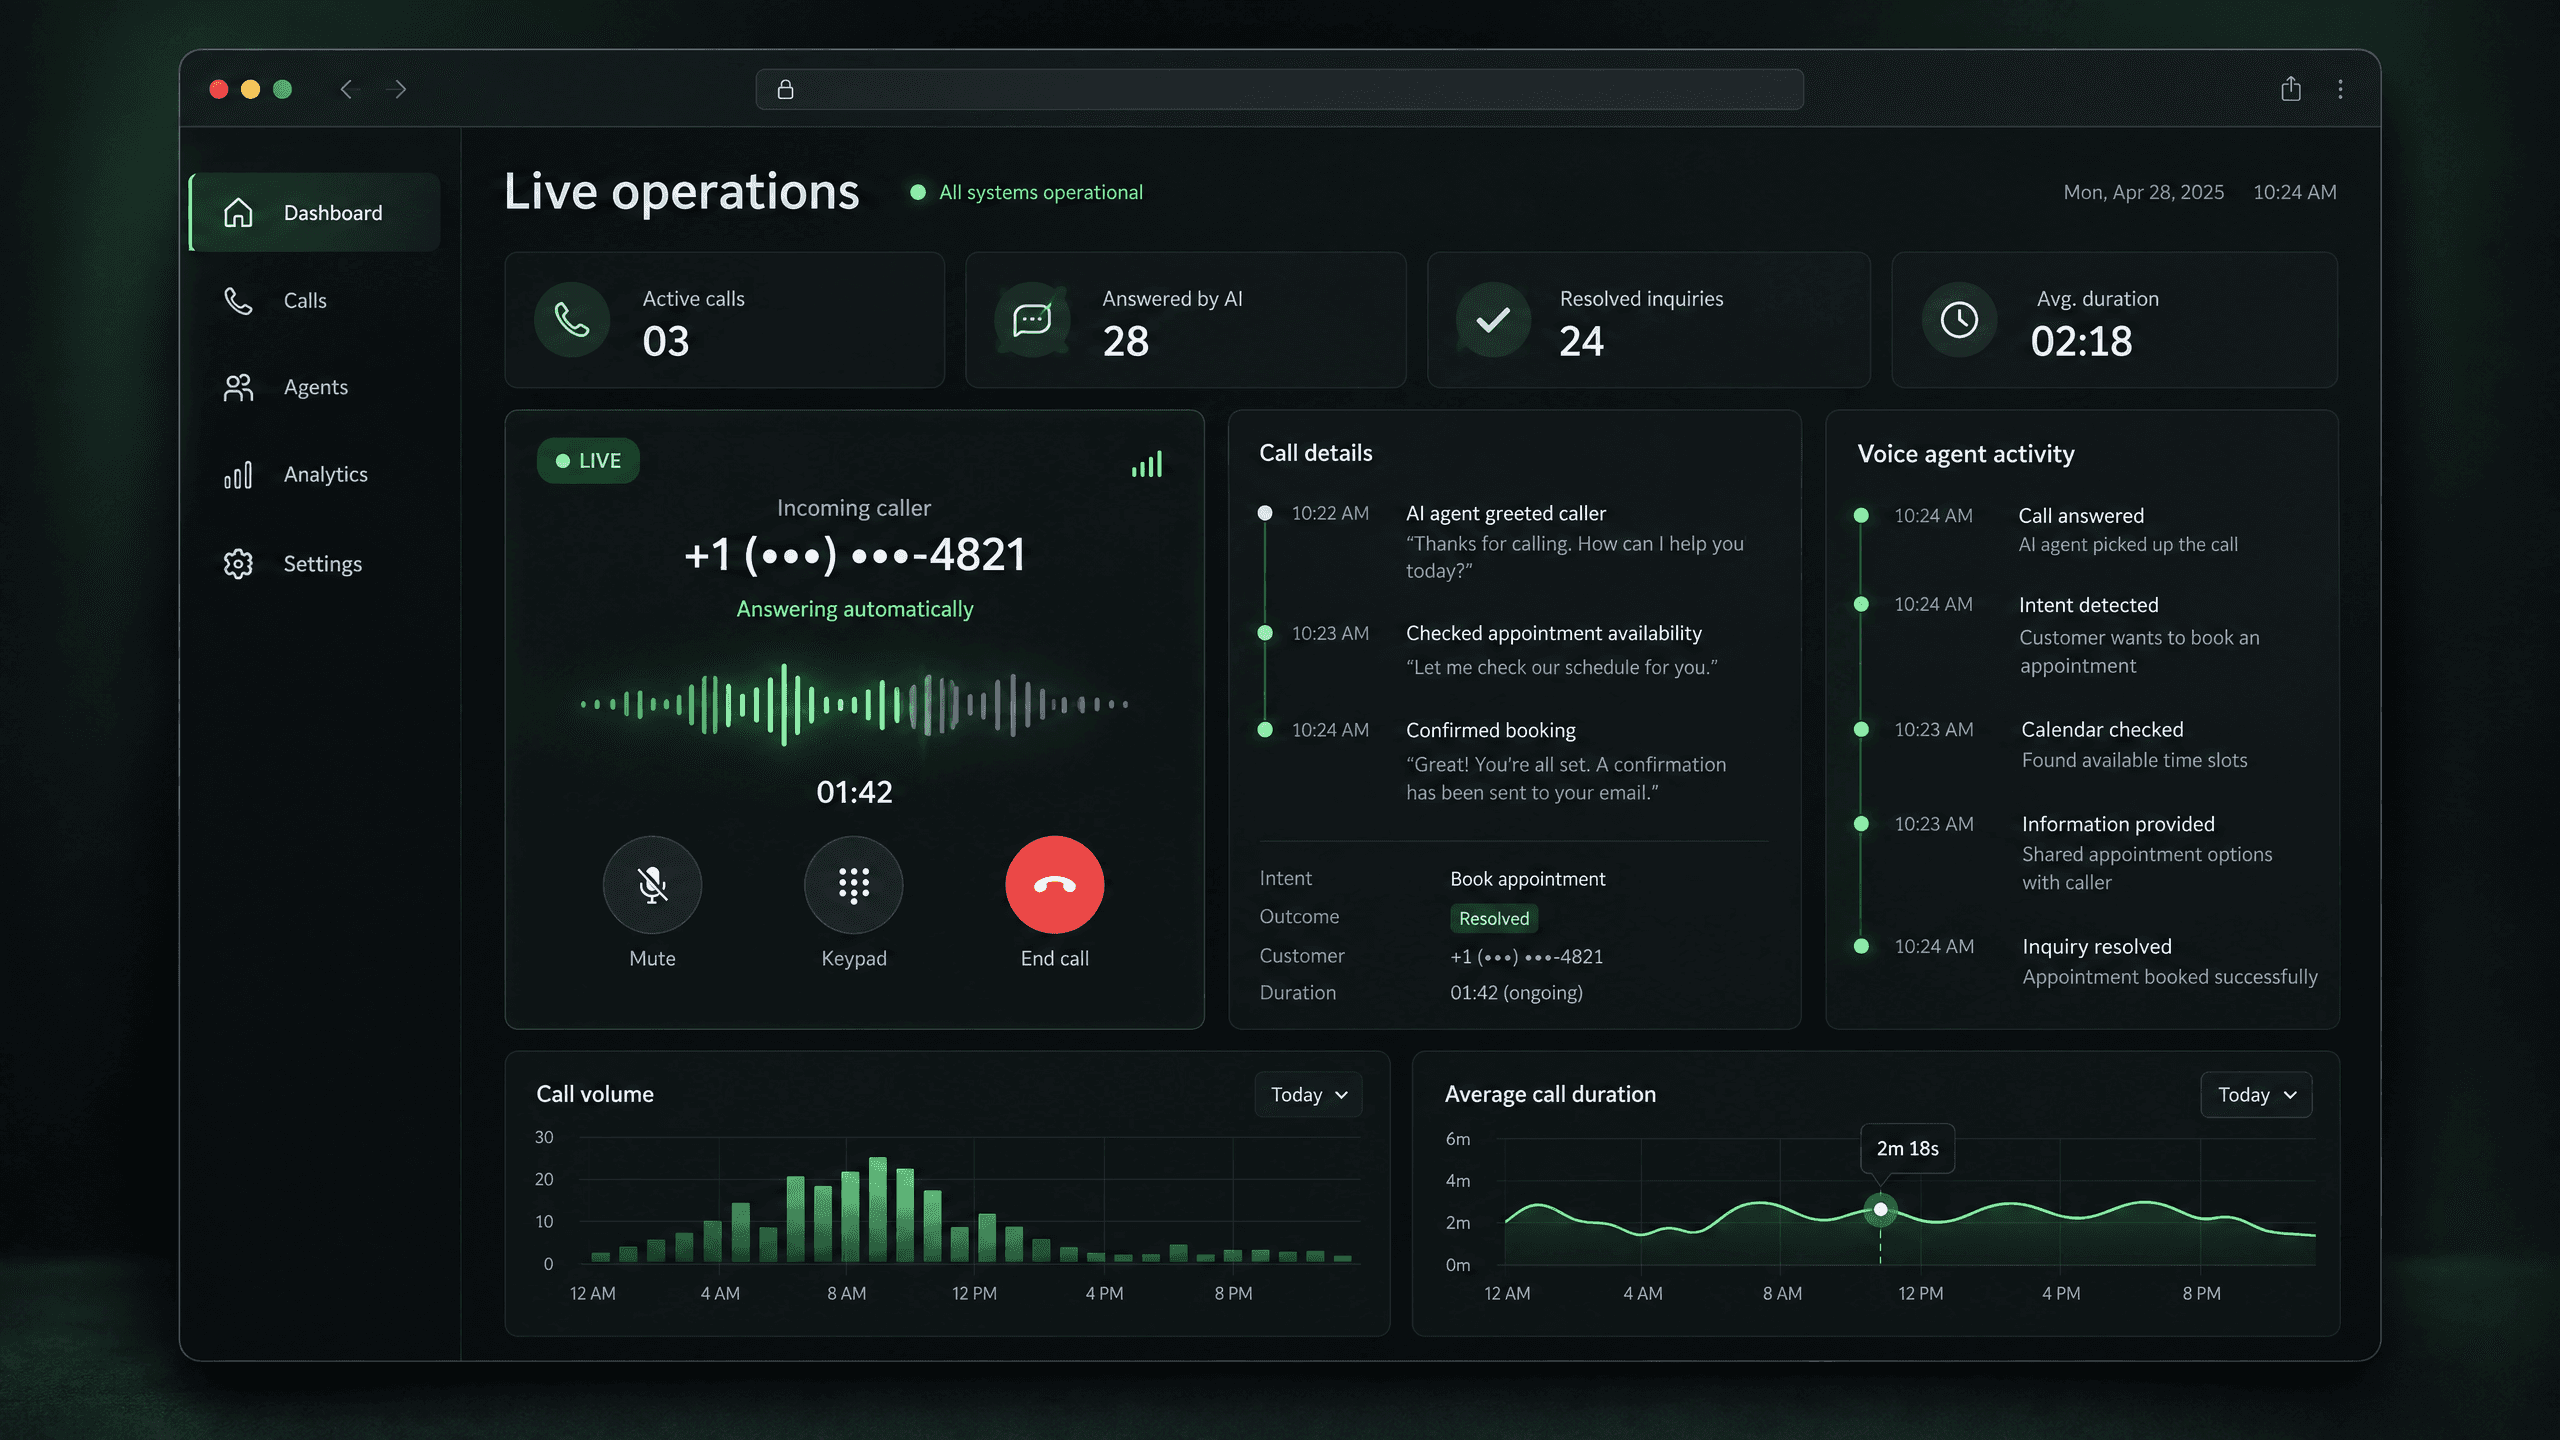Screen dimensions: 2560x1440
Task: Select the Analytics menu item
Action: click(315, 475)
